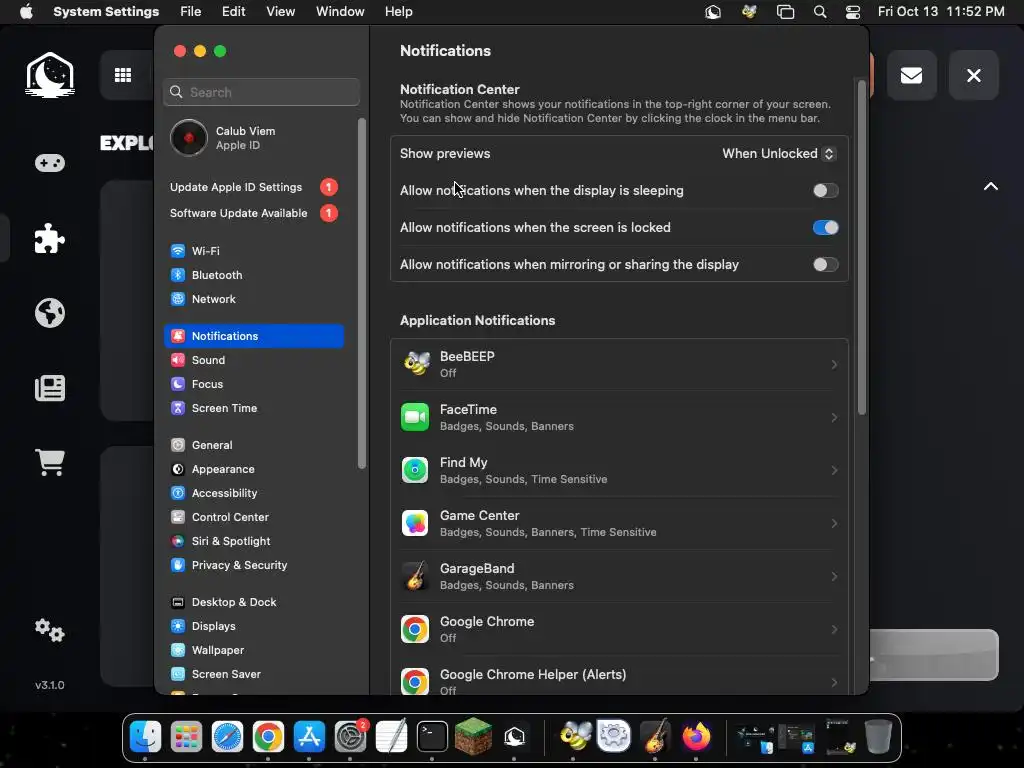Screen dimensions: 1024x768
Task: Collapse section with the up chevron in launcher
Action: coord(991,186)
